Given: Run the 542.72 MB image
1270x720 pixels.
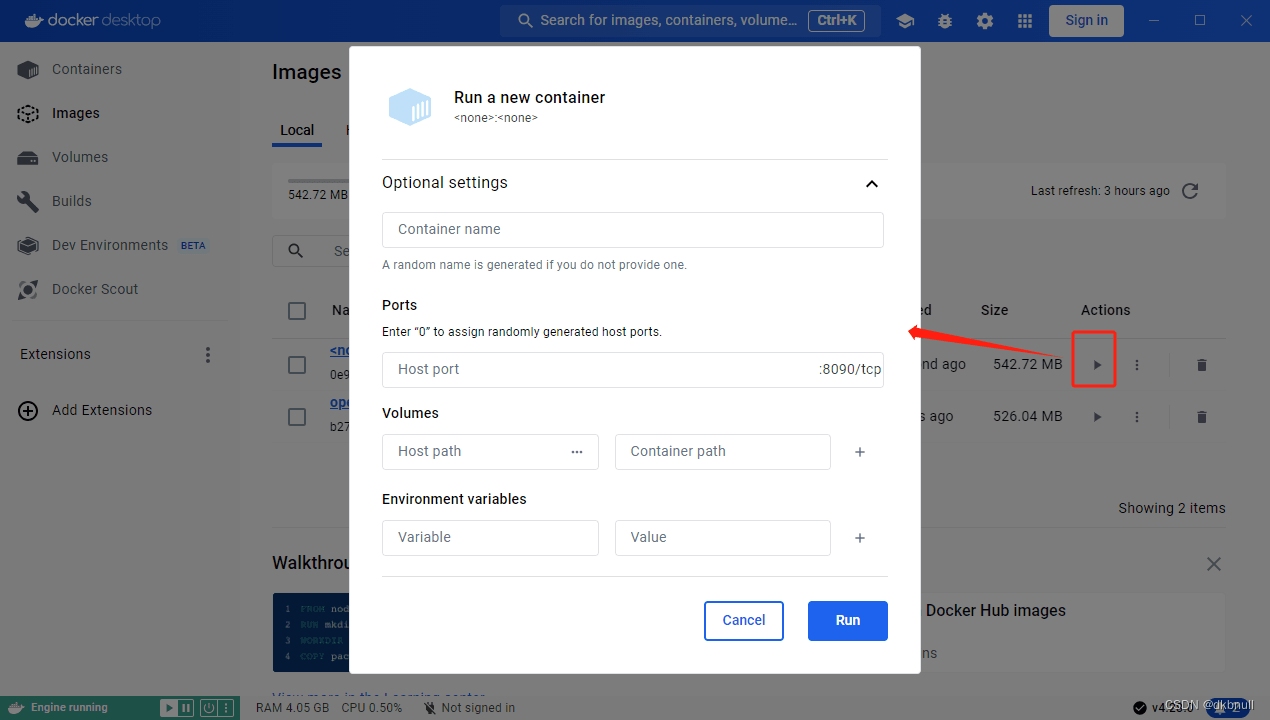Looking at the screenshot, I should pos(1097,365).
